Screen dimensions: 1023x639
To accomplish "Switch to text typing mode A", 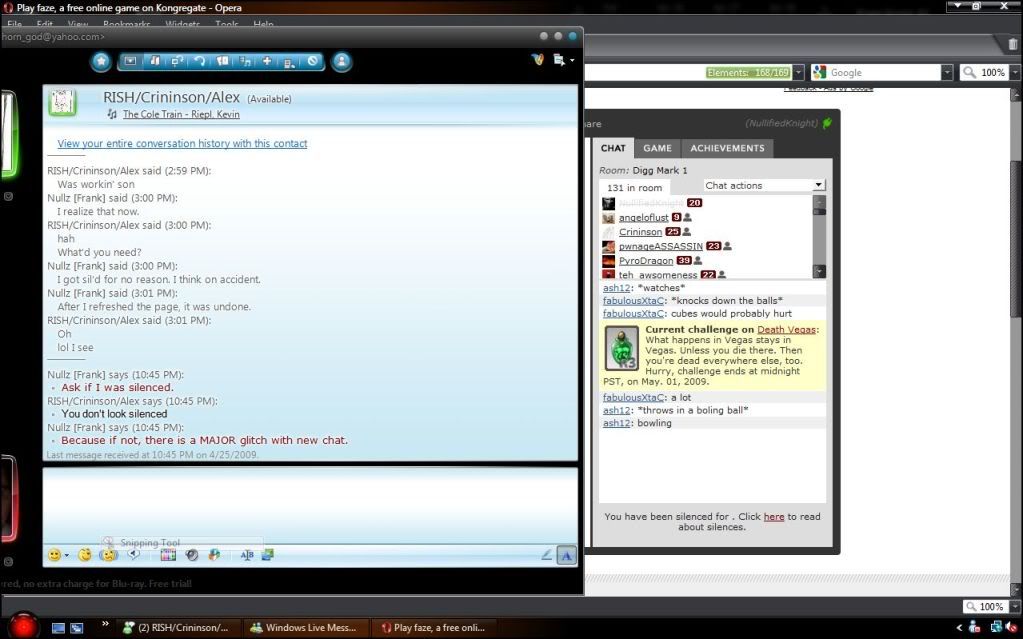I will (x=567, y=555).
